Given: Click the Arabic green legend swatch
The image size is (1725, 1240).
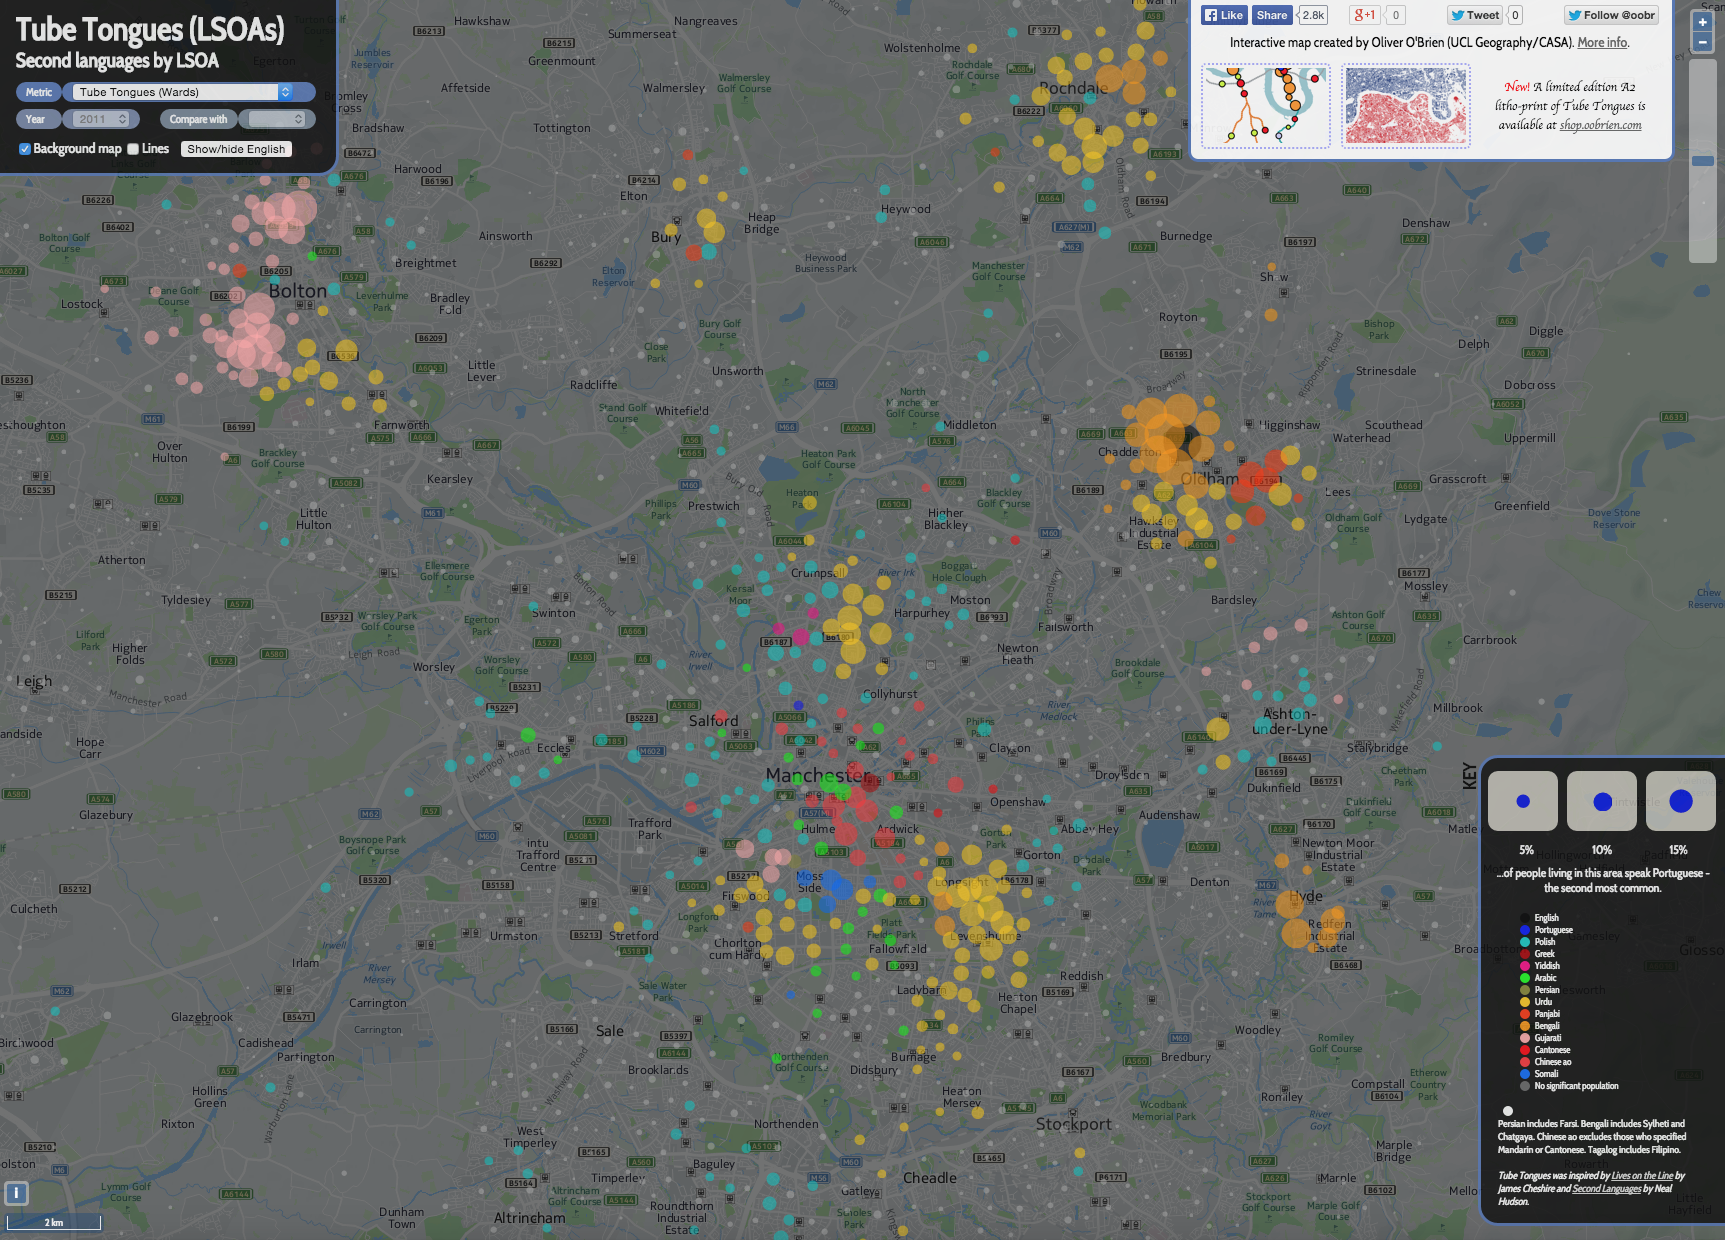Looking at the screenshot, I should coord(1525,978).
